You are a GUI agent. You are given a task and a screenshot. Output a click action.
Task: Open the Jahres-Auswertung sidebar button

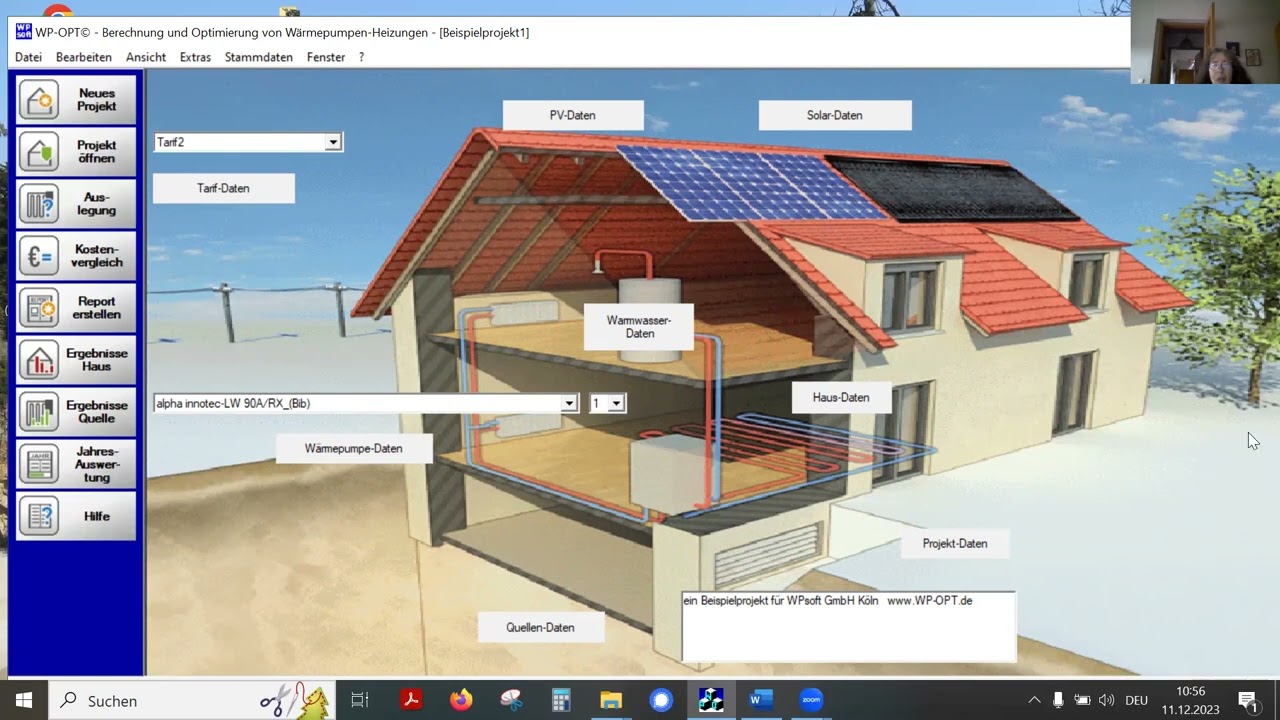(x=76, y=464)
